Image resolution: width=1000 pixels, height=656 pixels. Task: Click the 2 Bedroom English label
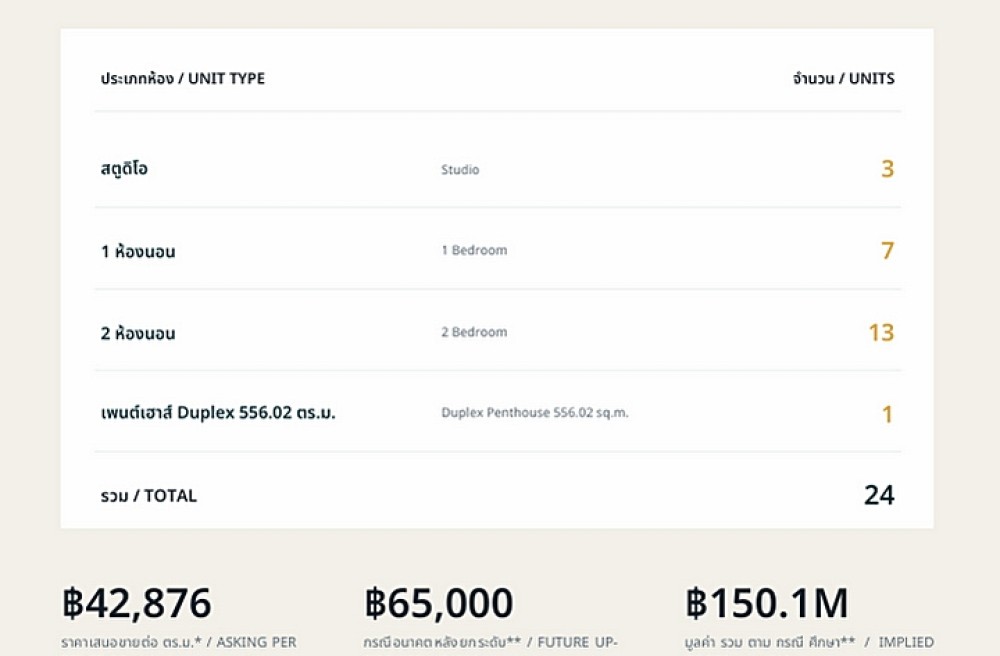(474, 332)
